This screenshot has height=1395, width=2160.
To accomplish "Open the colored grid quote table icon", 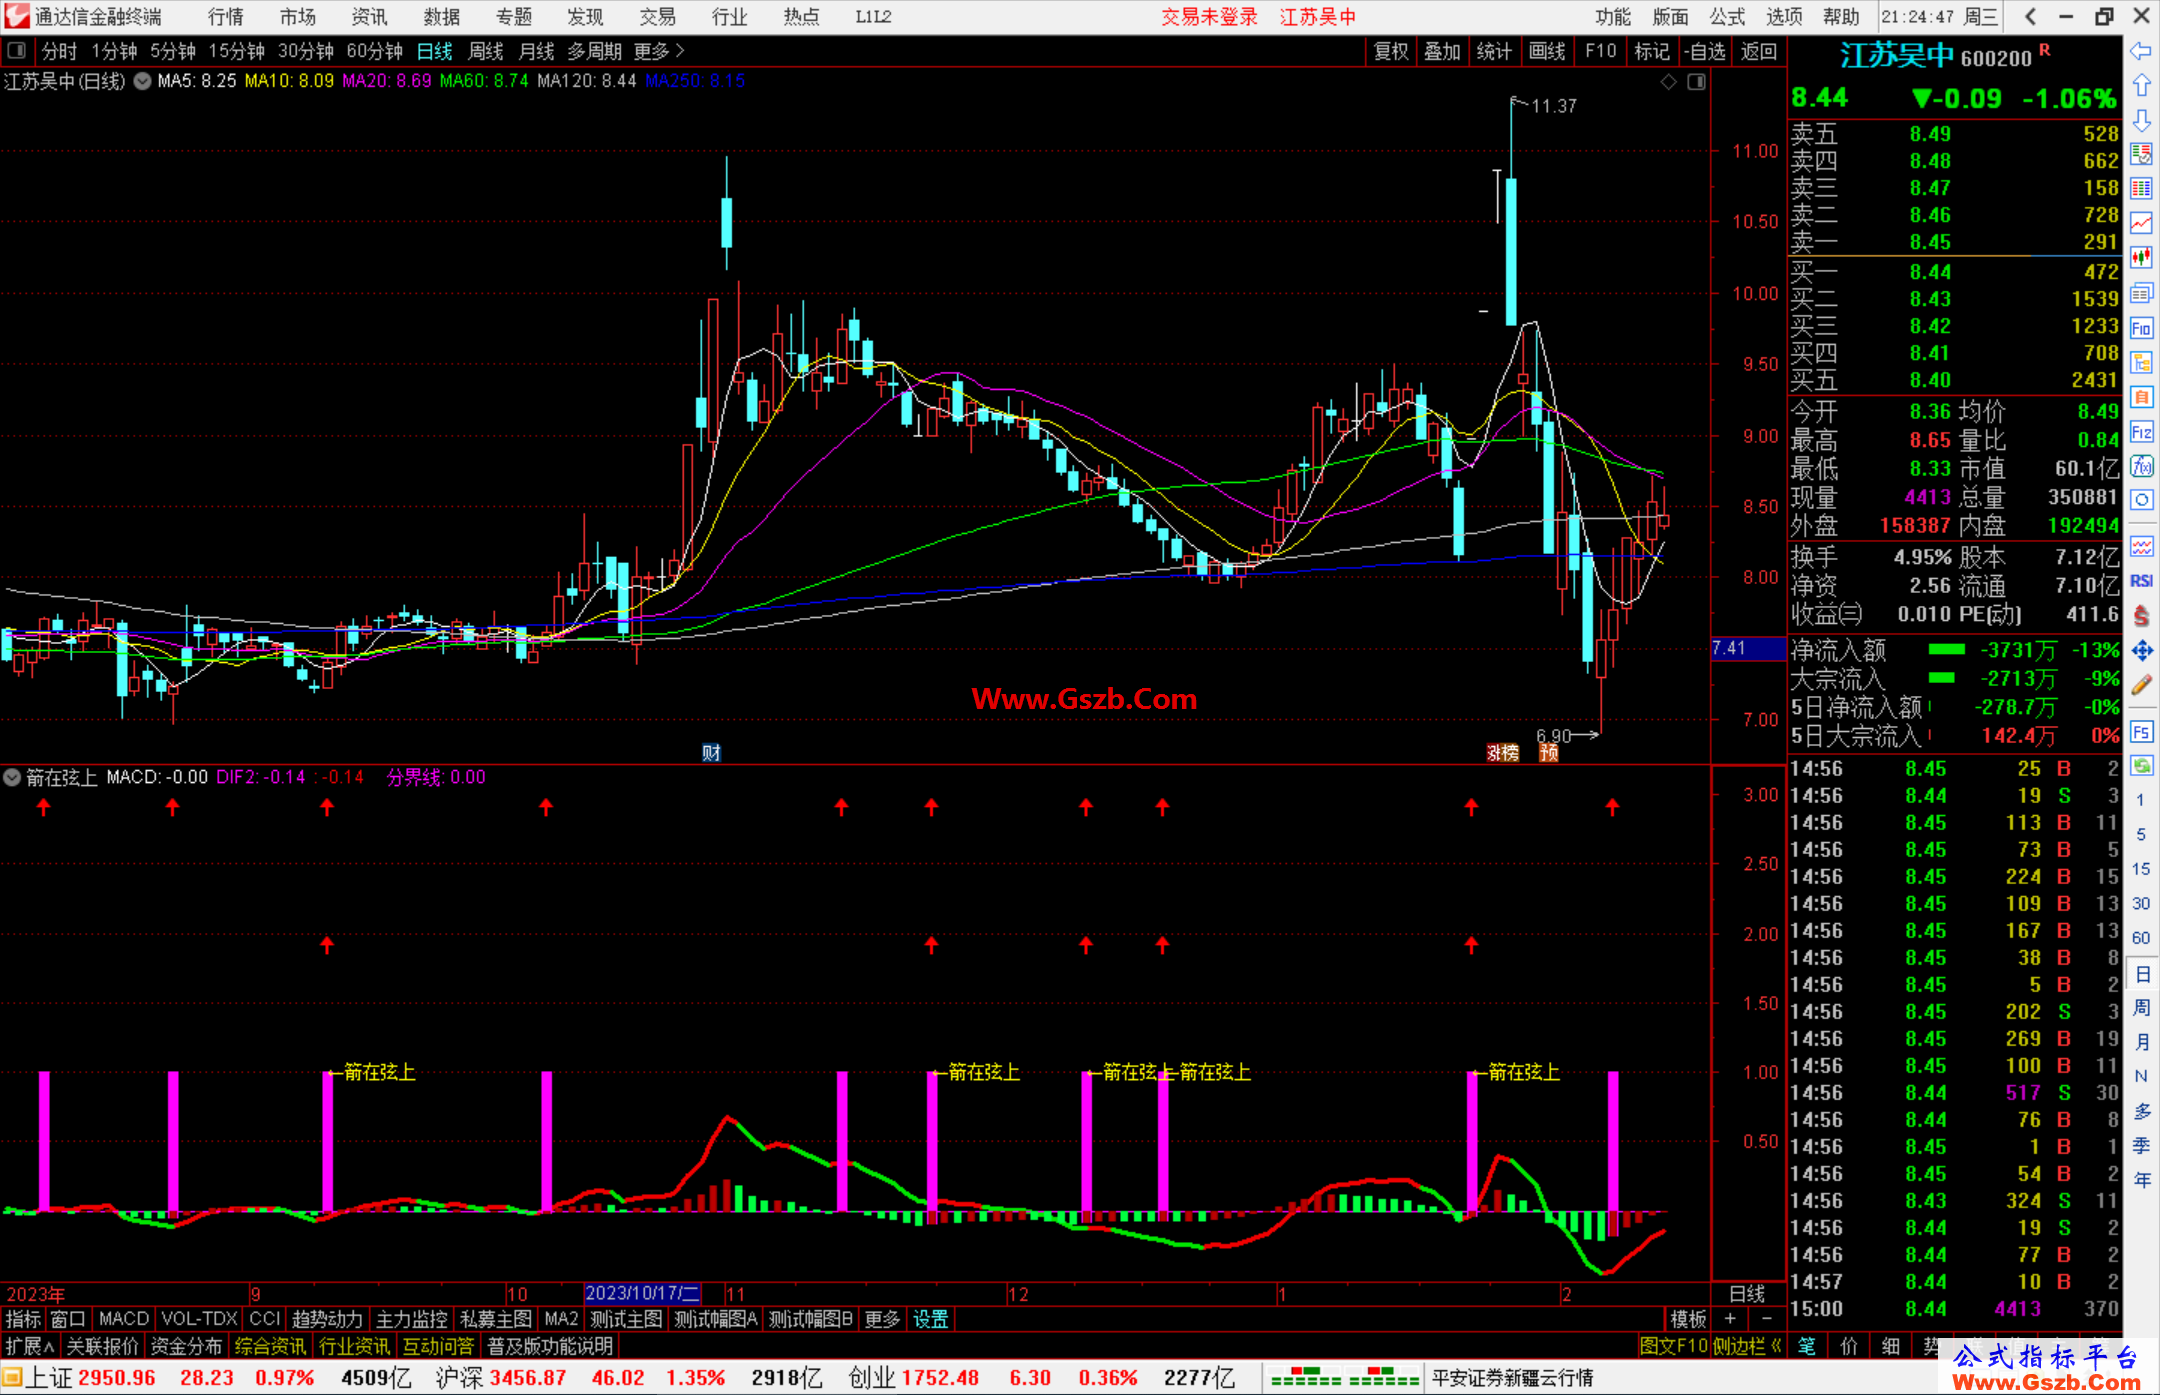I will (x=2141, y=189).
